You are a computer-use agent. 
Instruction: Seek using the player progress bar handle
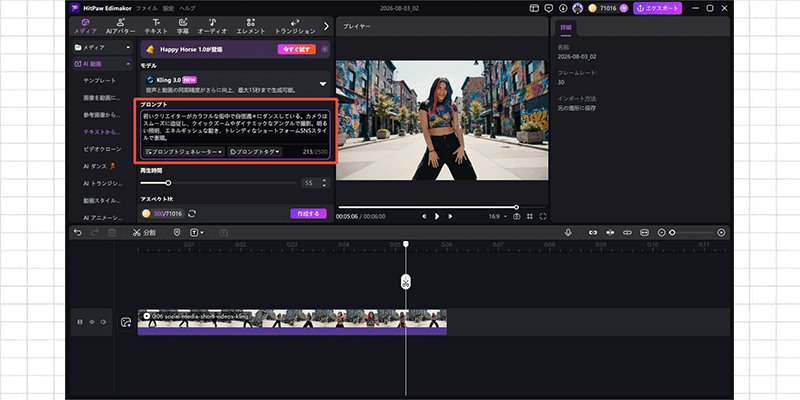tap(516, 207)
